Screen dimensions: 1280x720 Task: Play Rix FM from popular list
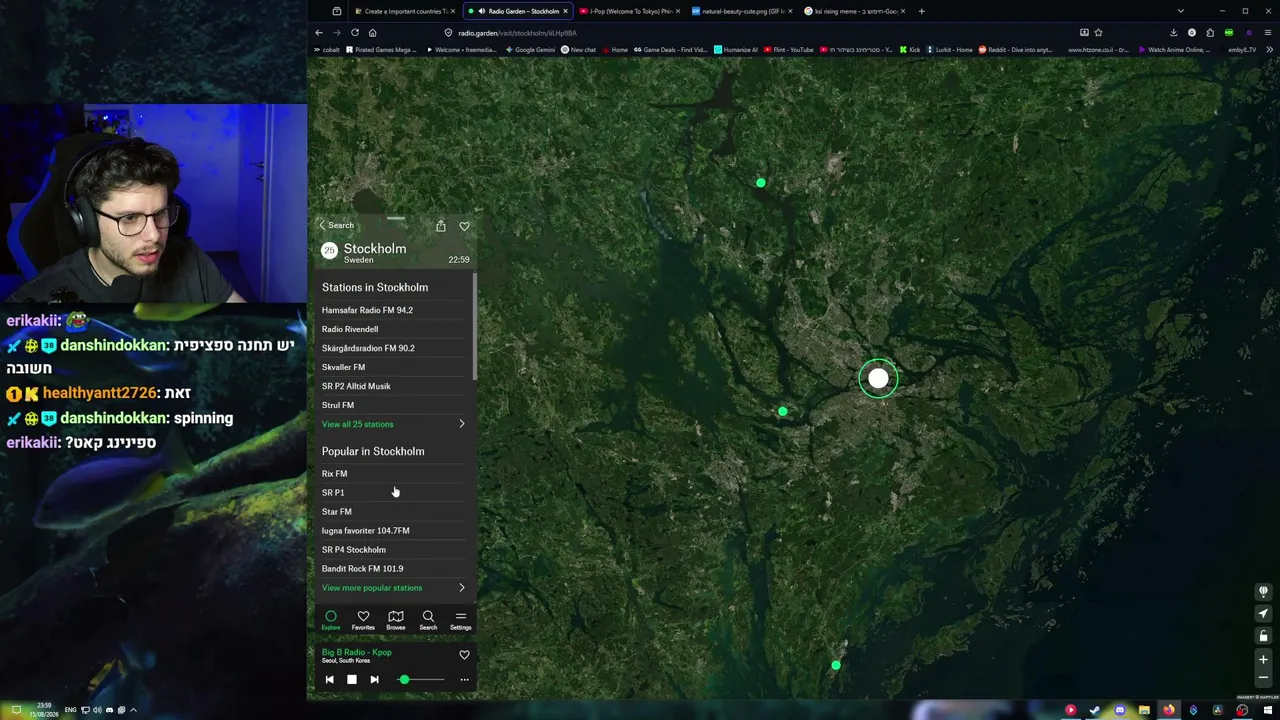click(394, 474)
